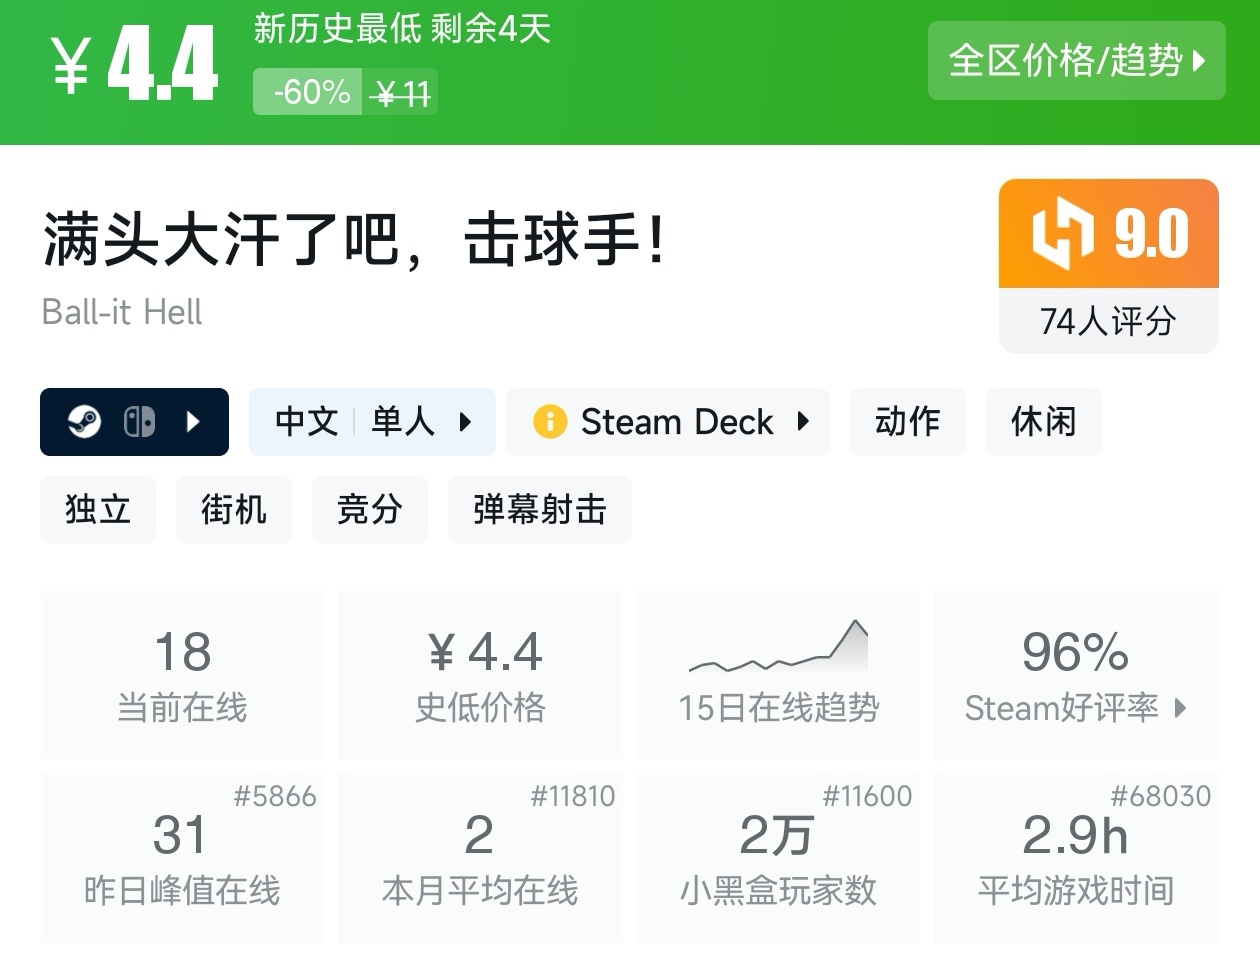1260x964 pixels.
Task: Tap the 小黑盒玩家数 stat card
Action: pyautogui.click(x=778, y=857)
